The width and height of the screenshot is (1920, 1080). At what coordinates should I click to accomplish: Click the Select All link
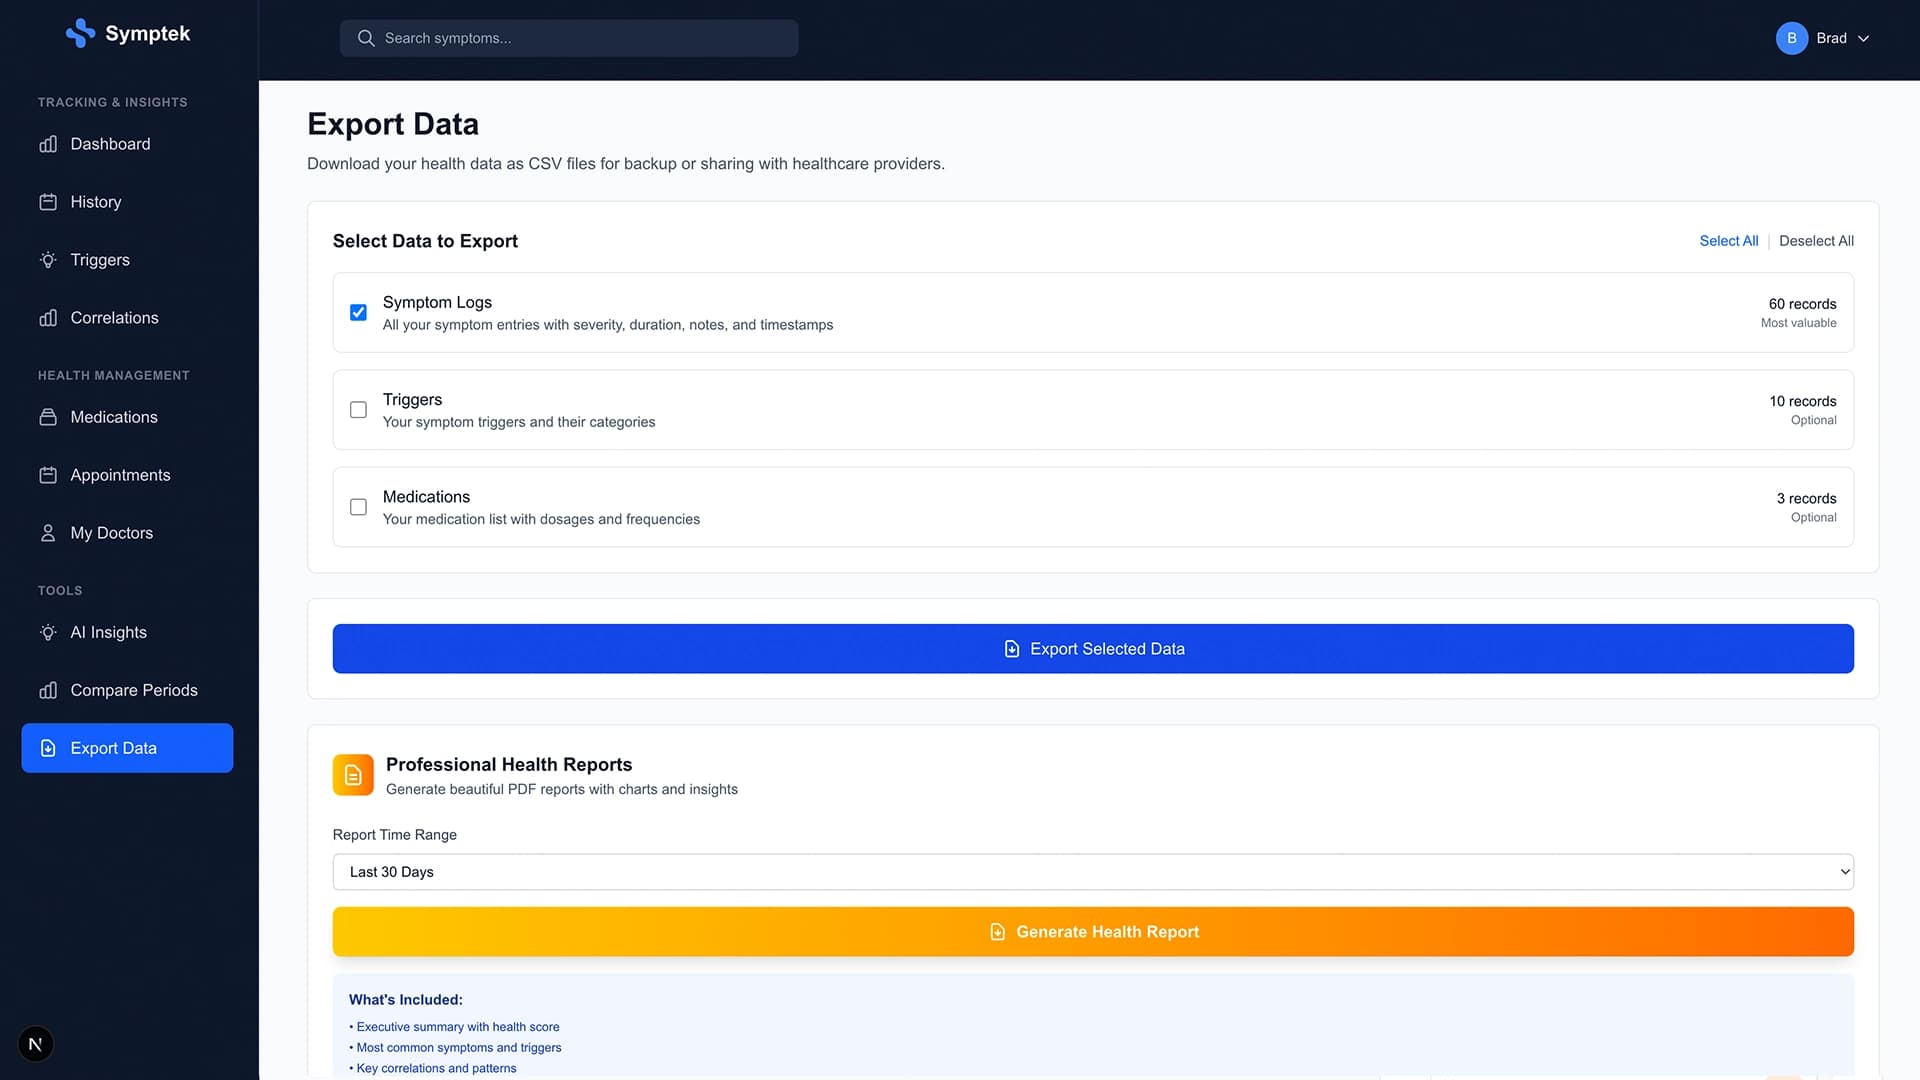[1728, 241]
